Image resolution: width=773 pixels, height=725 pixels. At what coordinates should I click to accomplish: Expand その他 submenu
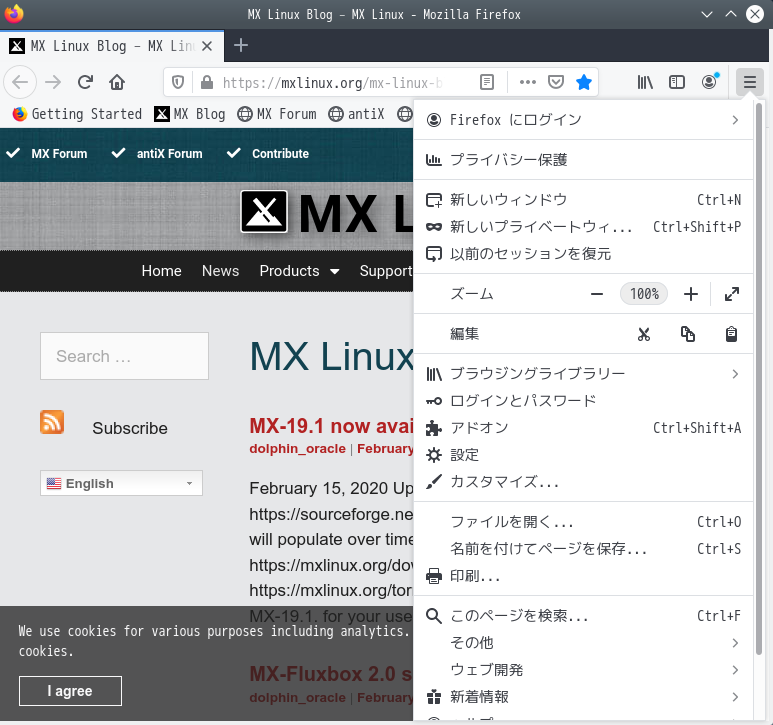tap(583, 644)
